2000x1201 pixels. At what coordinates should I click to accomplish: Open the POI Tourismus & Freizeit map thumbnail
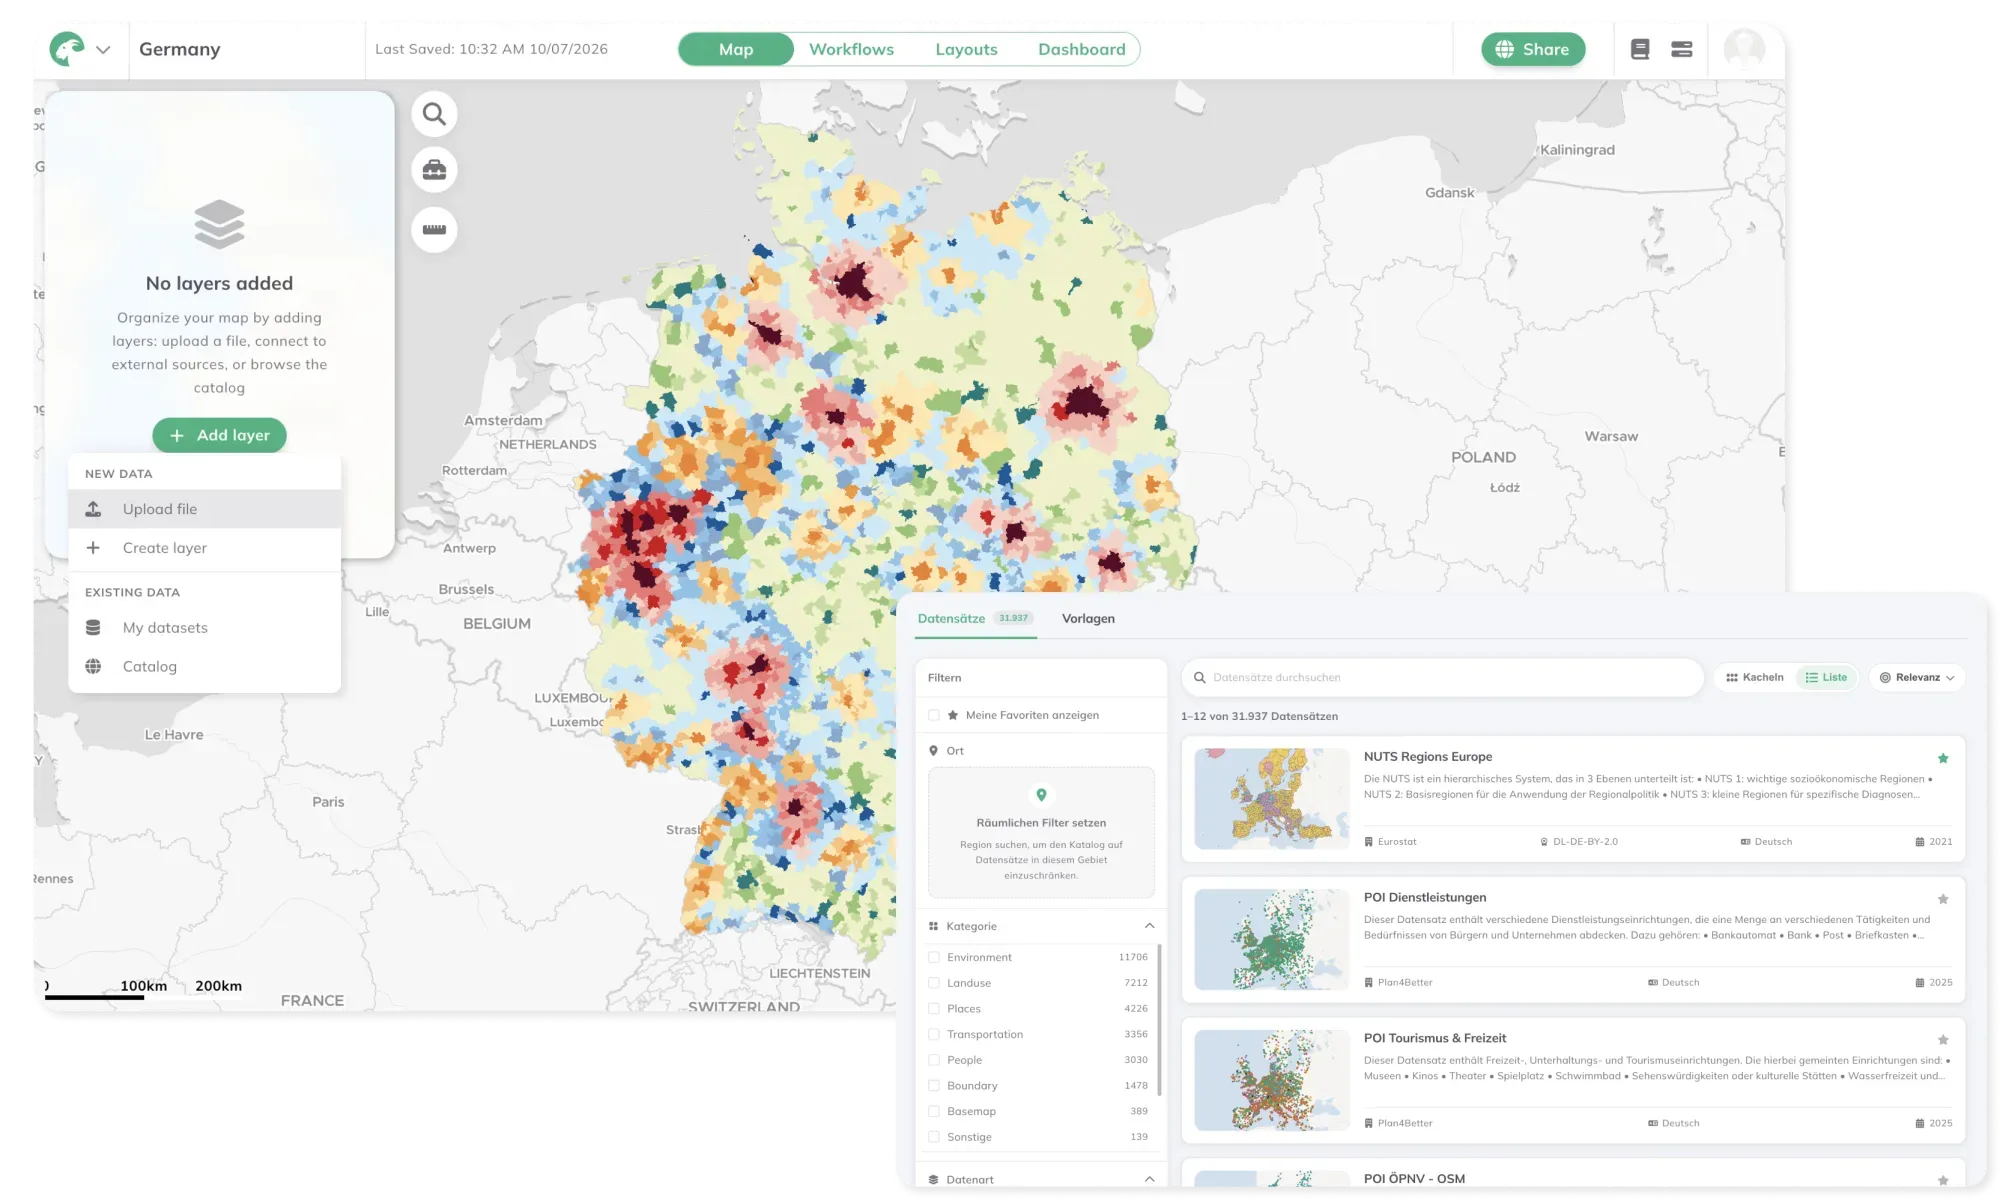[x=1272, y=1080]
